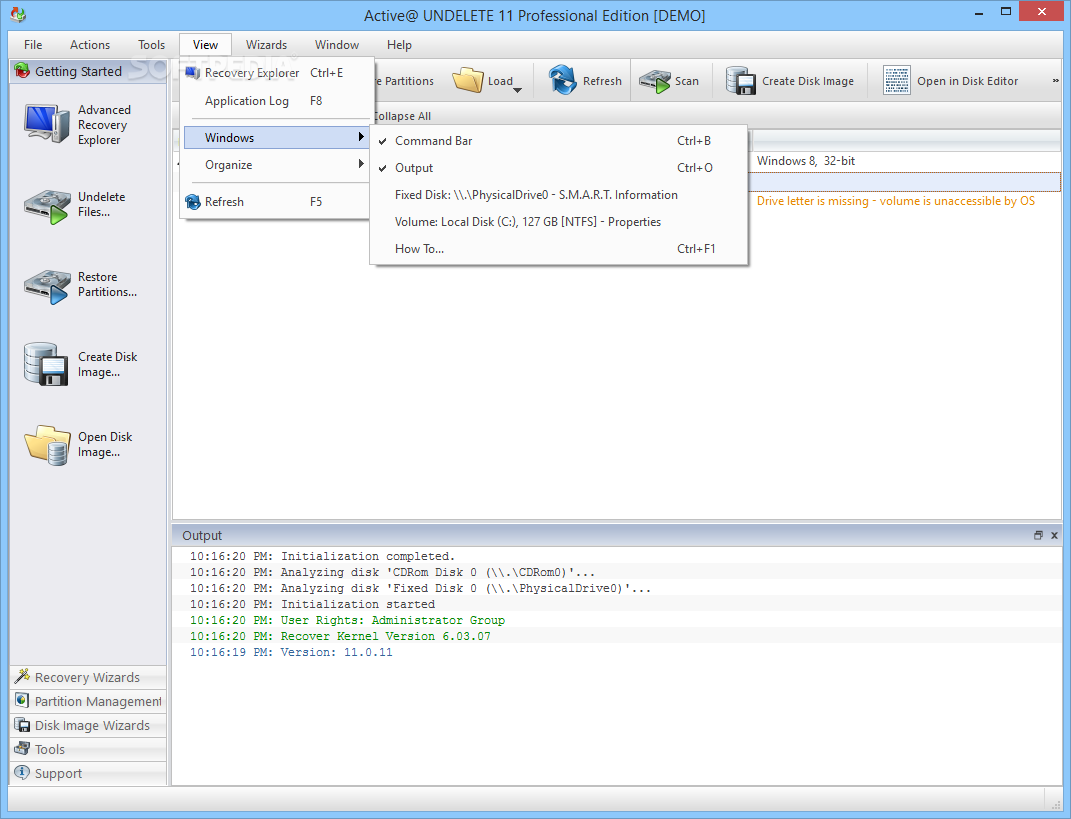Click the Create Disk Image sidebar icon
The height and width of the screenshot is (819, 1071).
coord(46,364)
